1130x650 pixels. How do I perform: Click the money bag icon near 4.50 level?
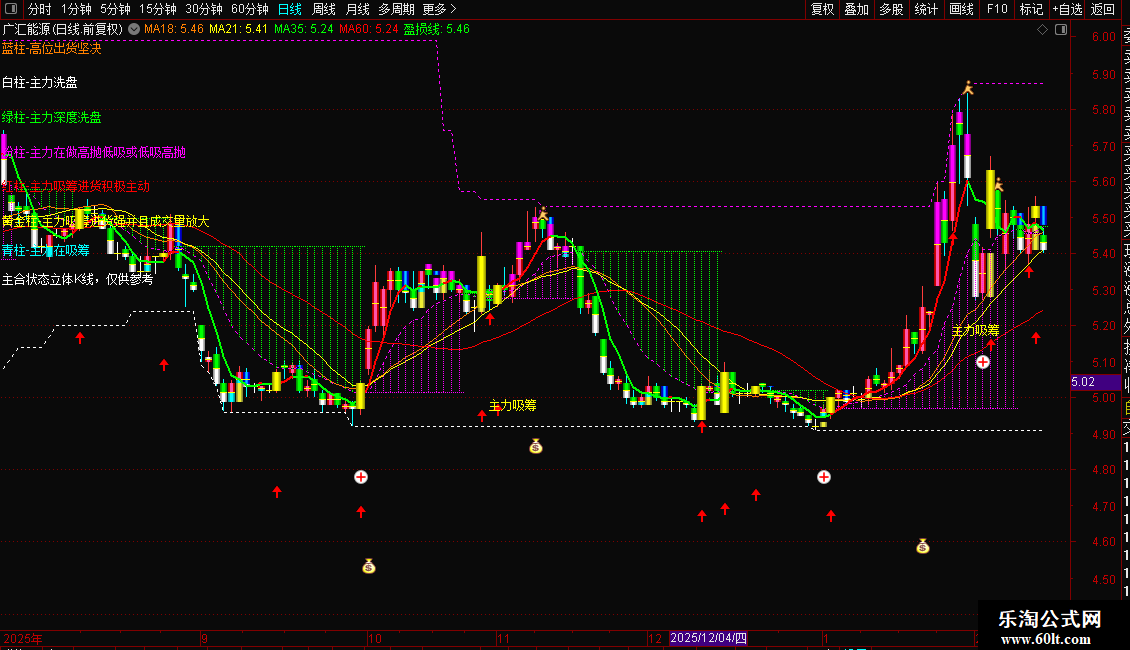369,566
